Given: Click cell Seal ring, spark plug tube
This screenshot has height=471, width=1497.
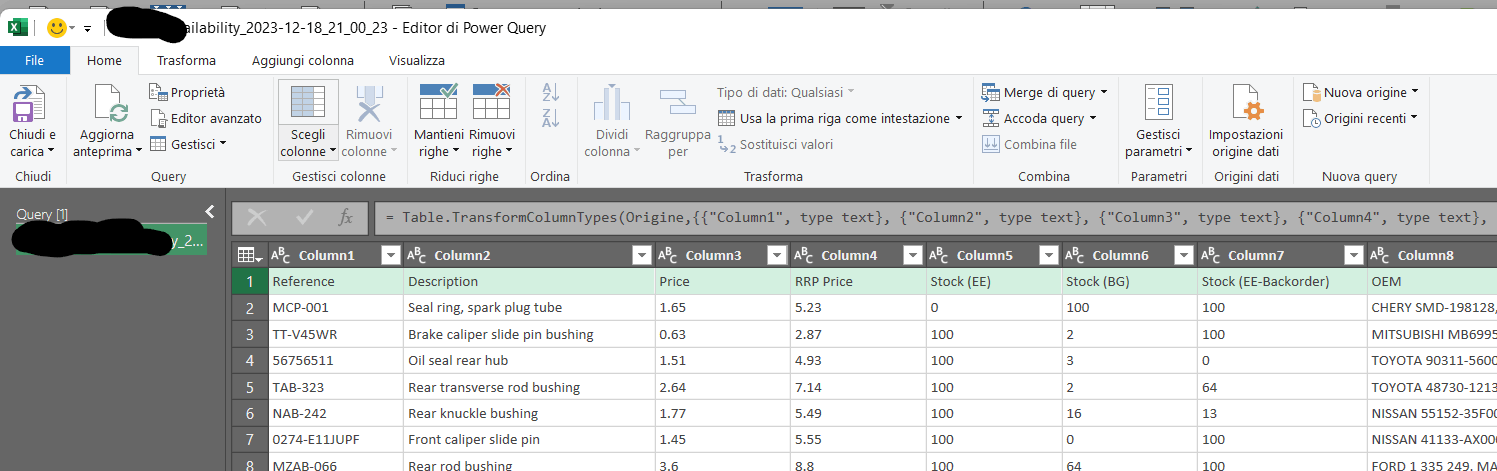Looking at the screenshot, I should click(x=529, y=307).
